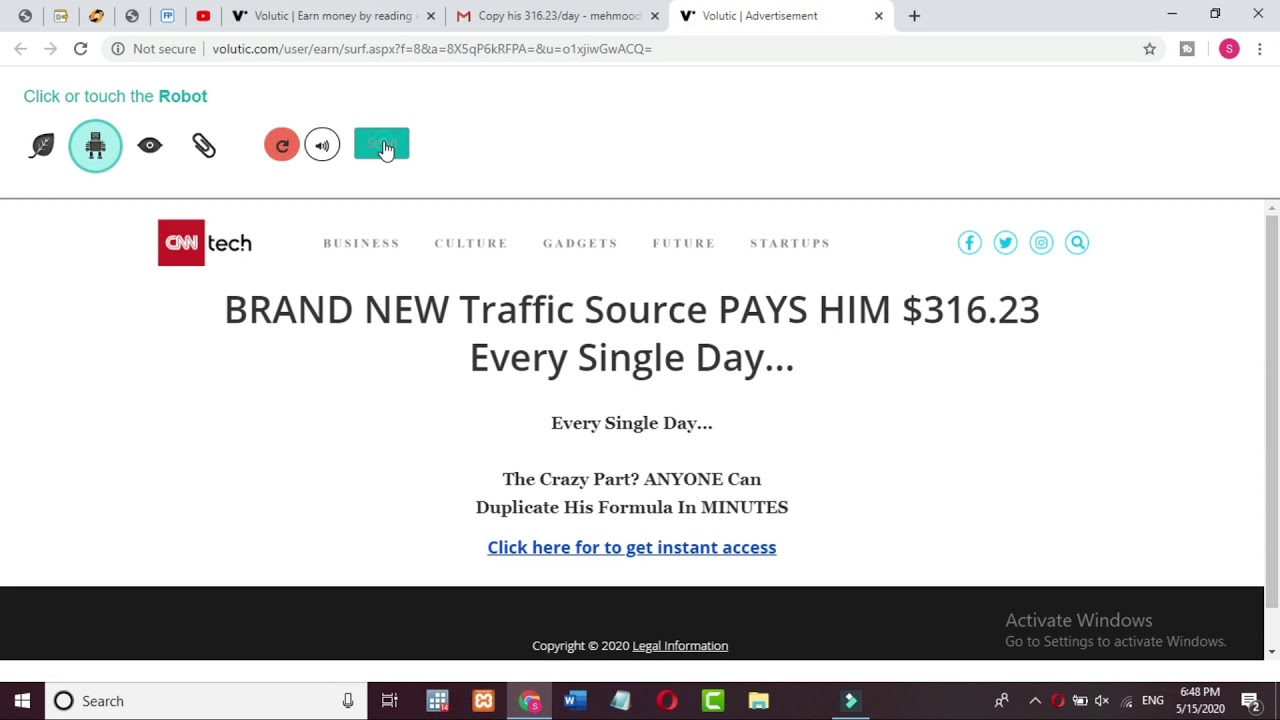Open the Windows Start menu
This screenshot has width=1280, height=720.
point(22,701)
